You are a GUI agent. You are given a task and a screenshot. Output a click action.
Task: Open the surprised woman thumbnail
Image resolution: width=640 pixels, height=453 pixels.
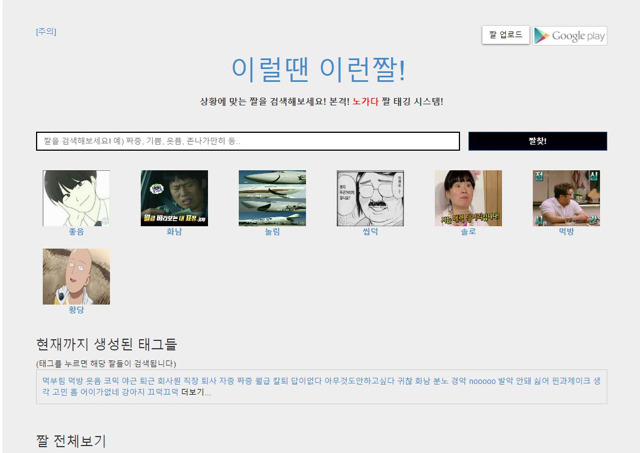468,198
